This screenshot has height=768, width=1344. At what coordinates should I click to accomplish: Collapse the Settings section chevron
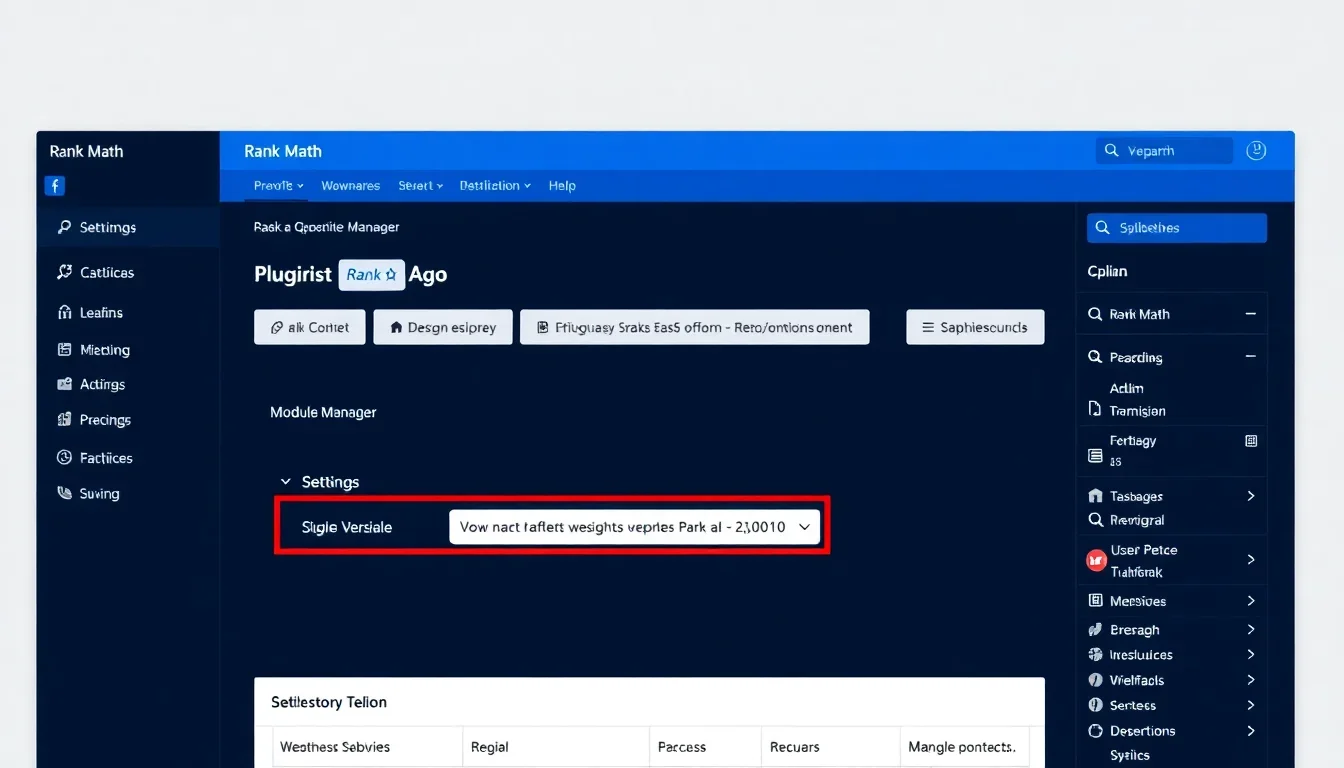286,482
